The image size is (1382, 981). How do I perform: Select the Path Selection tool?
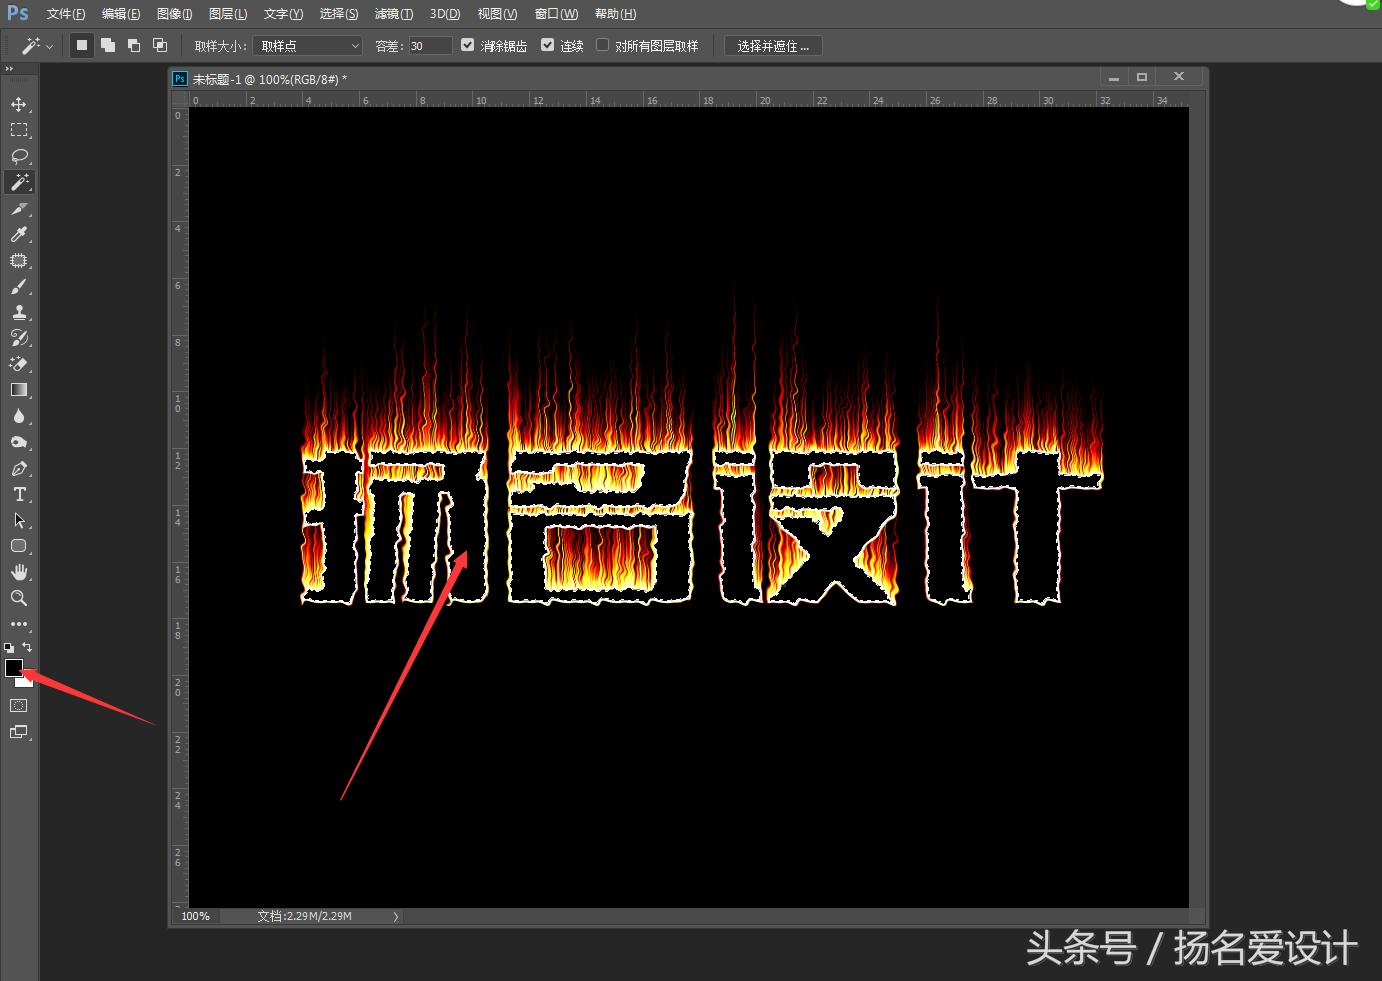pos(19,520)
